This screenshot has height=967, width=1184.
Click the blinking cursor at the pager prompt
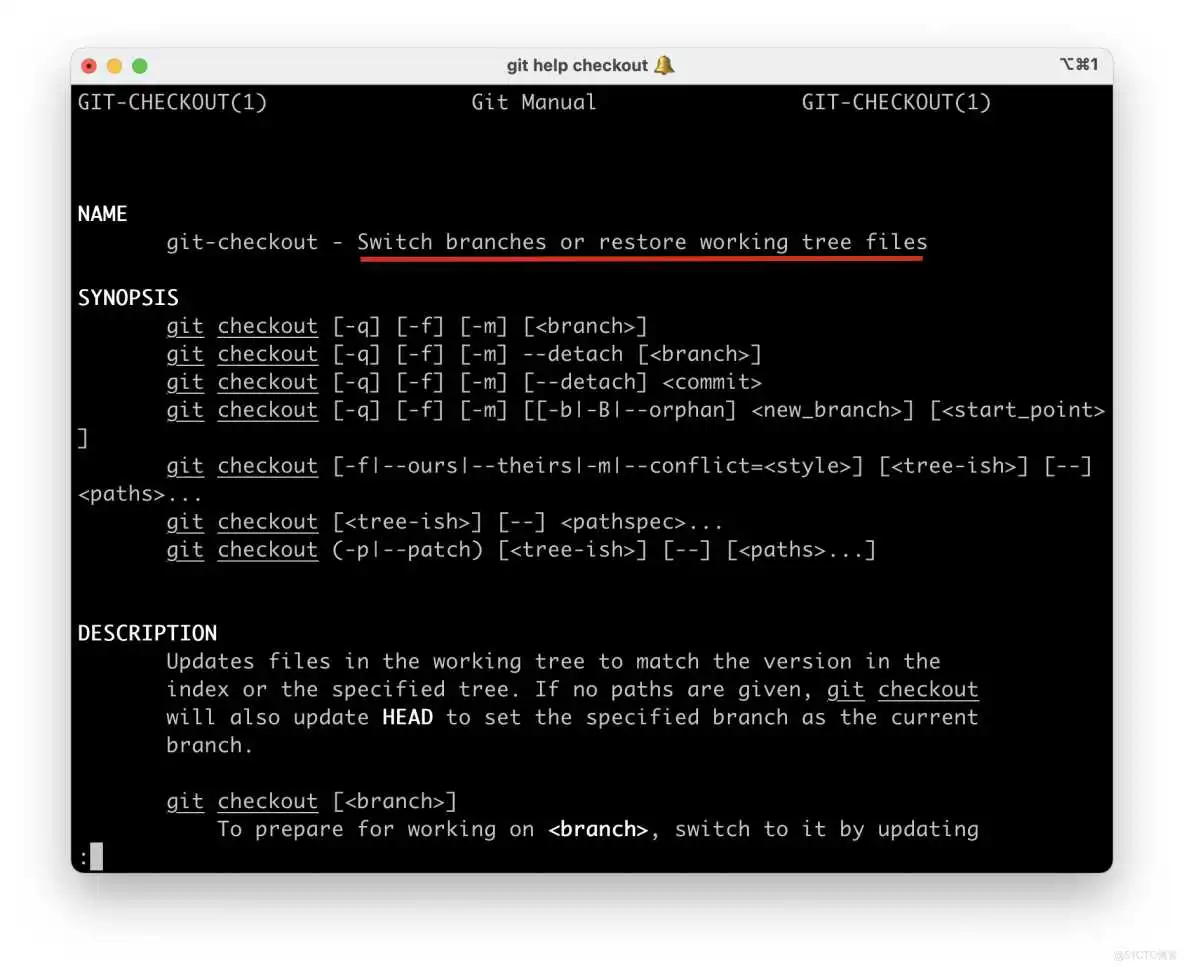click(x=96, y=856)
